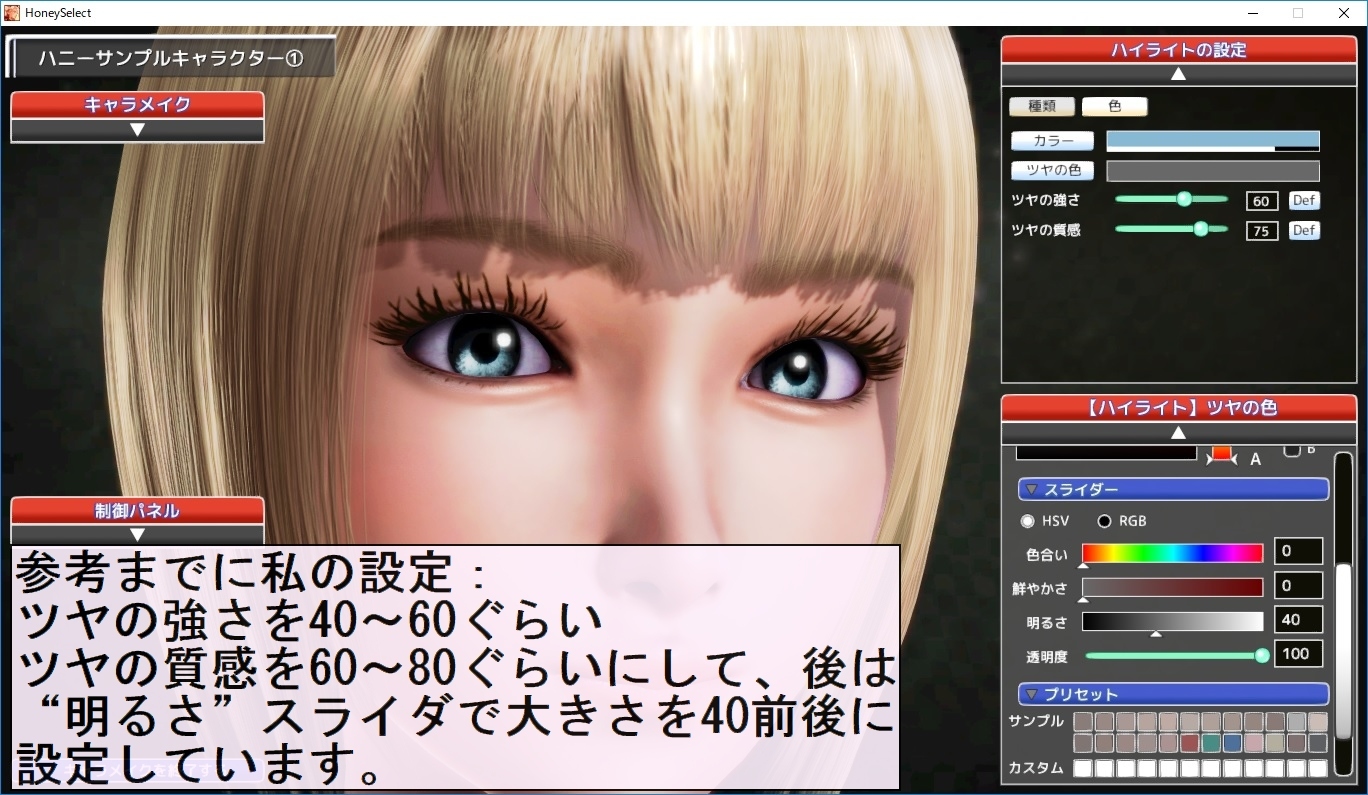Screen dimensions: 1368x795
Task: Click the black color preview bar
Action: [1106, 452]
